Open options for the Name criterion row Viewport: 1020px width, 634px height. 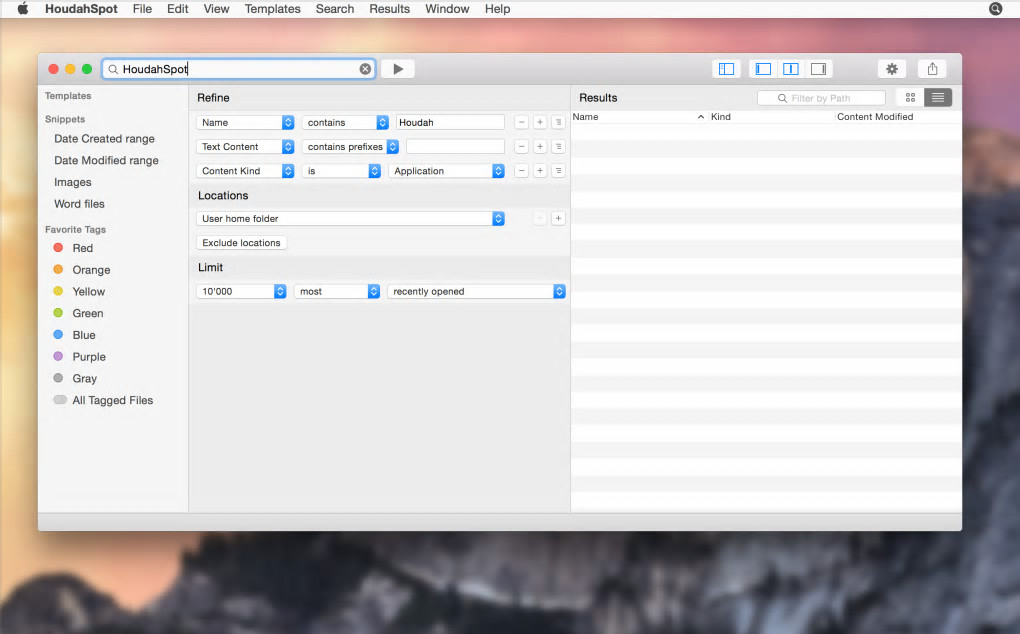(558, 122)
